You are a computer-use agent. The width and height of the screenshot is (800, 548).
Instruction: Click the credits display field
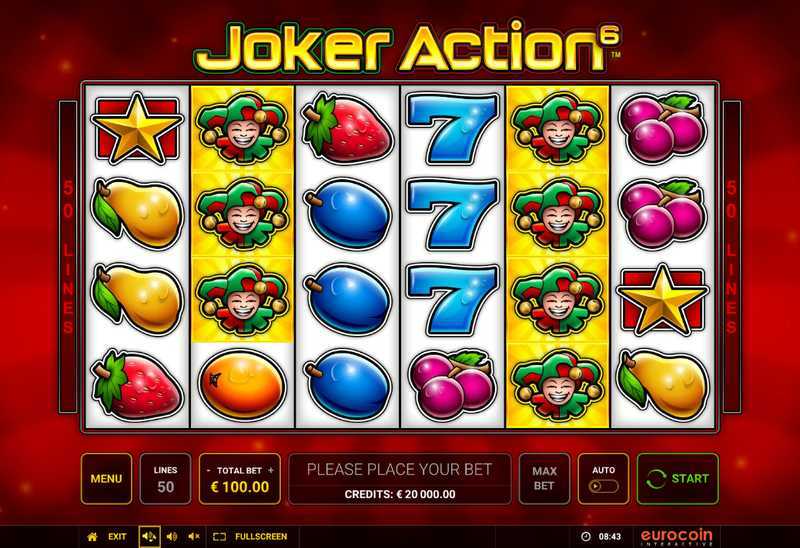point(400,494)
